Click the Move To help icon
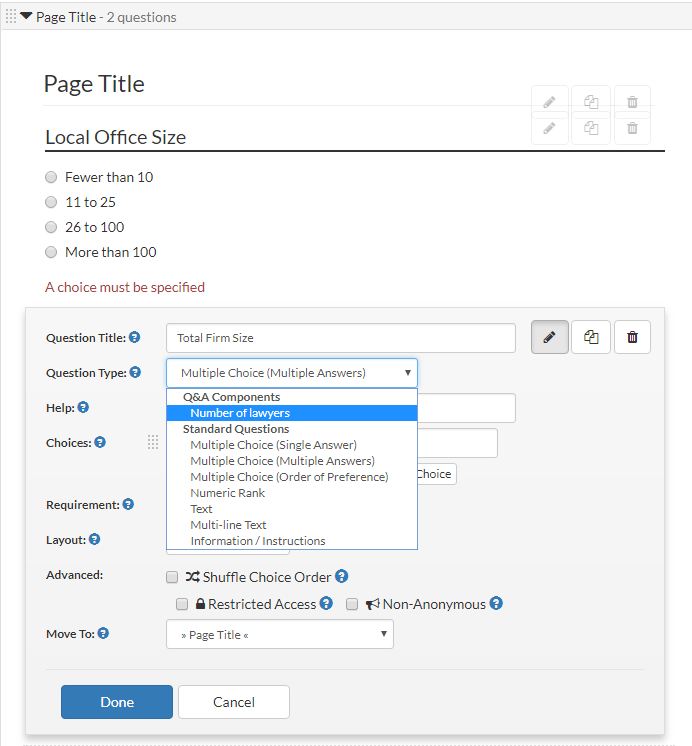 point(103,633)
